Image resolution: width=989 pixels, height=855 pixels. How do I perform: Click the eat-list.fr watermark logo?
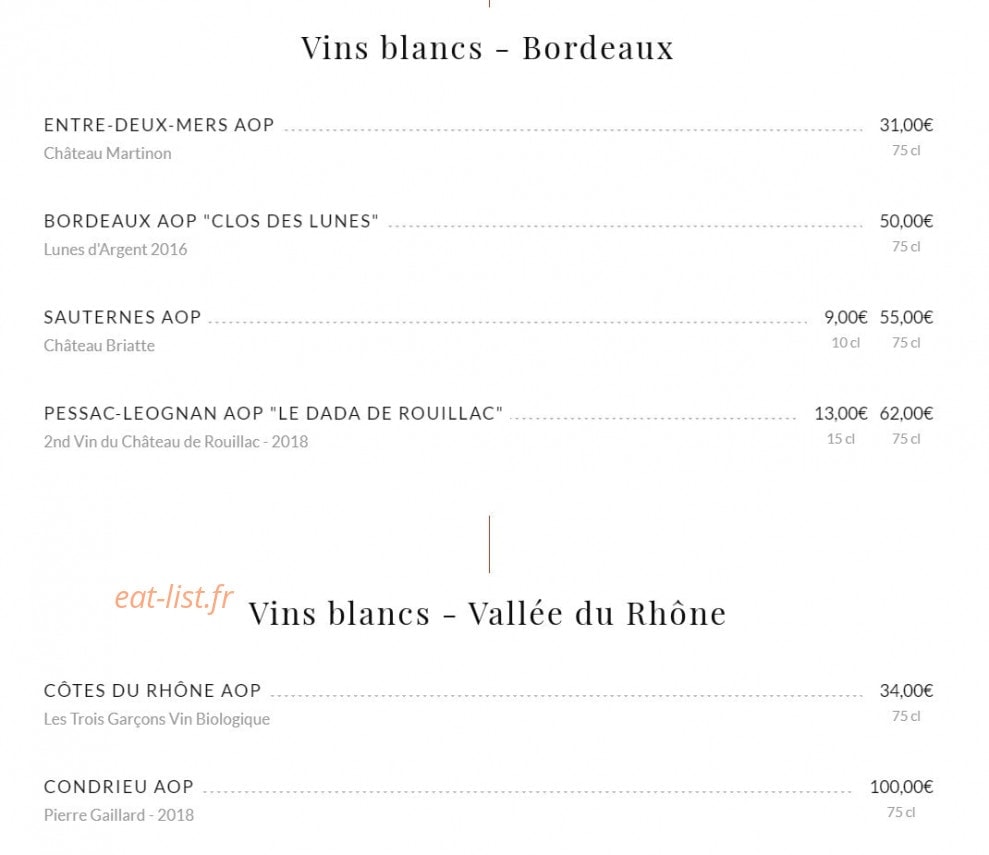tap(174, 597)
